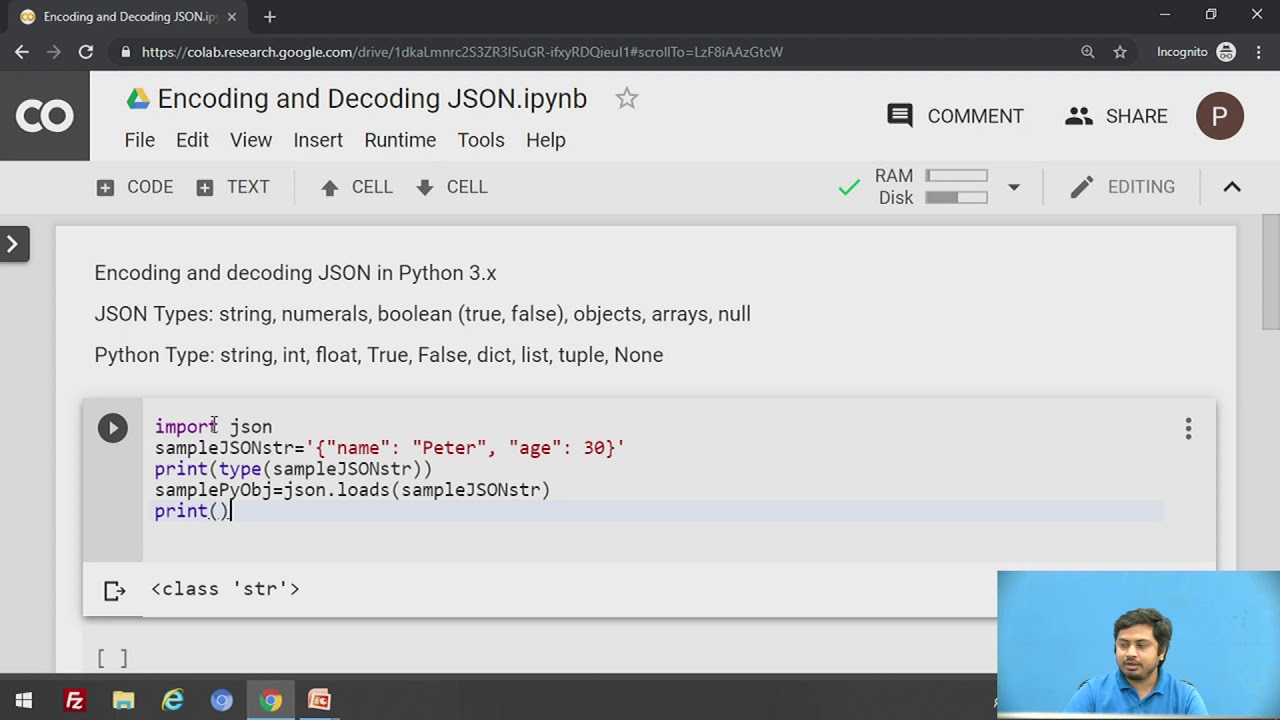Screen dimensions: 1280x720
Task: Open the Tools menu
Action: coord(480,140)
